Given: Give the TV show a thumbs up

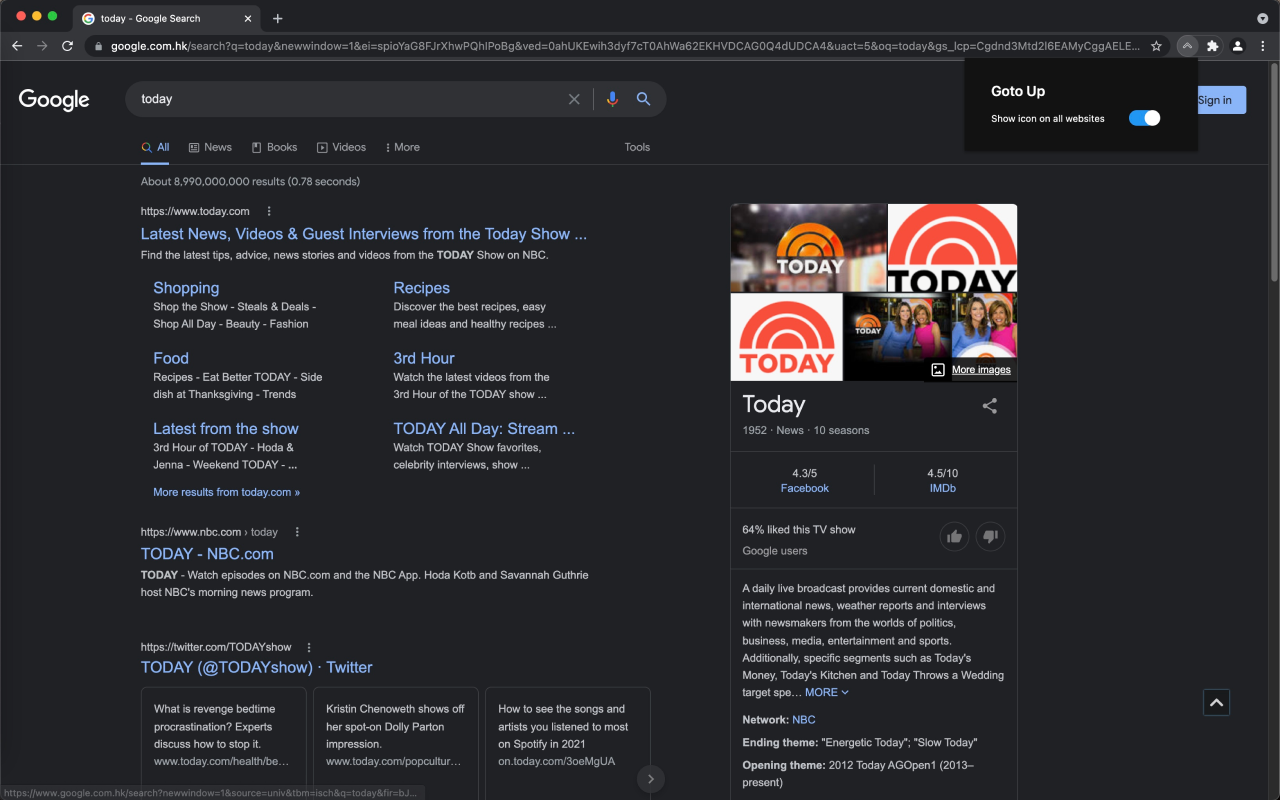Looking at the screenshot, I should click(x=954, y=536).
